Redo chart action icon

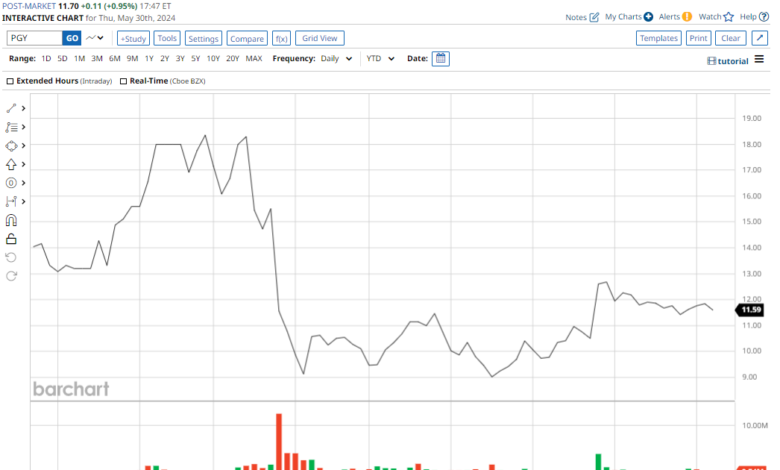coord(11,276)
